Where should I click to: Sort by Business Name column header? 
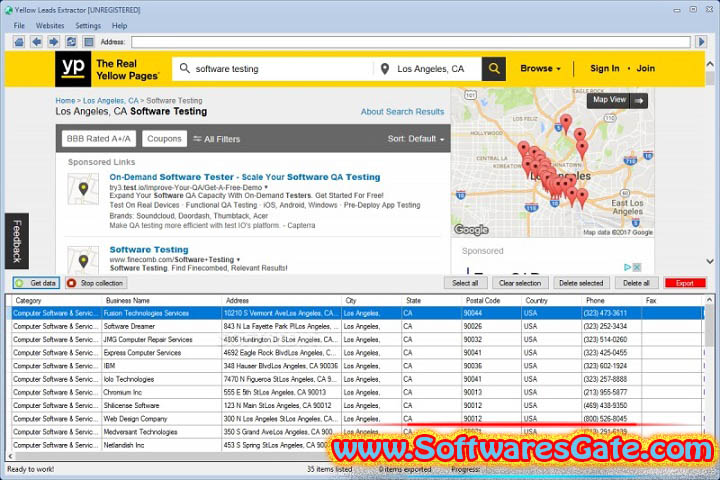(161, 300)
